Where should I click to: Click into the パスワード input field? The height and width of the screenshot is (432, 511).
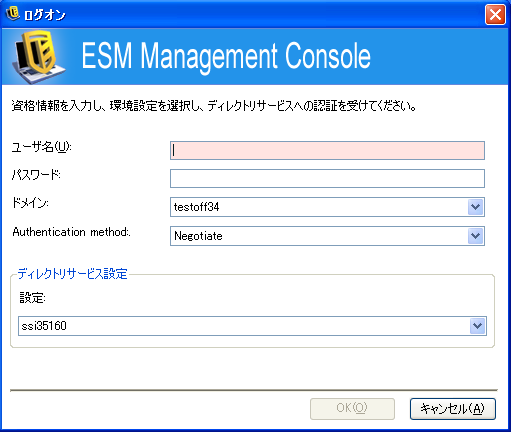click(x=327, y=178)
